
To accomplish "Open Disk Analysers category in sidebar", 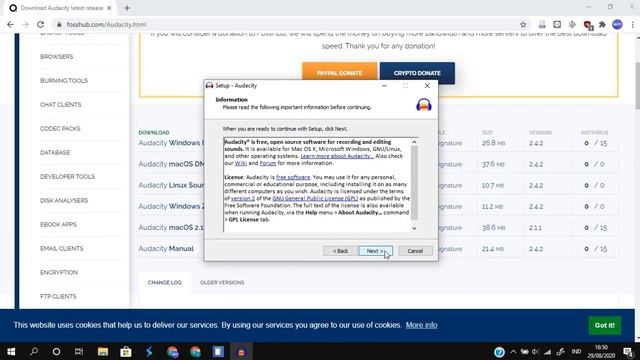I will point(64,200).
